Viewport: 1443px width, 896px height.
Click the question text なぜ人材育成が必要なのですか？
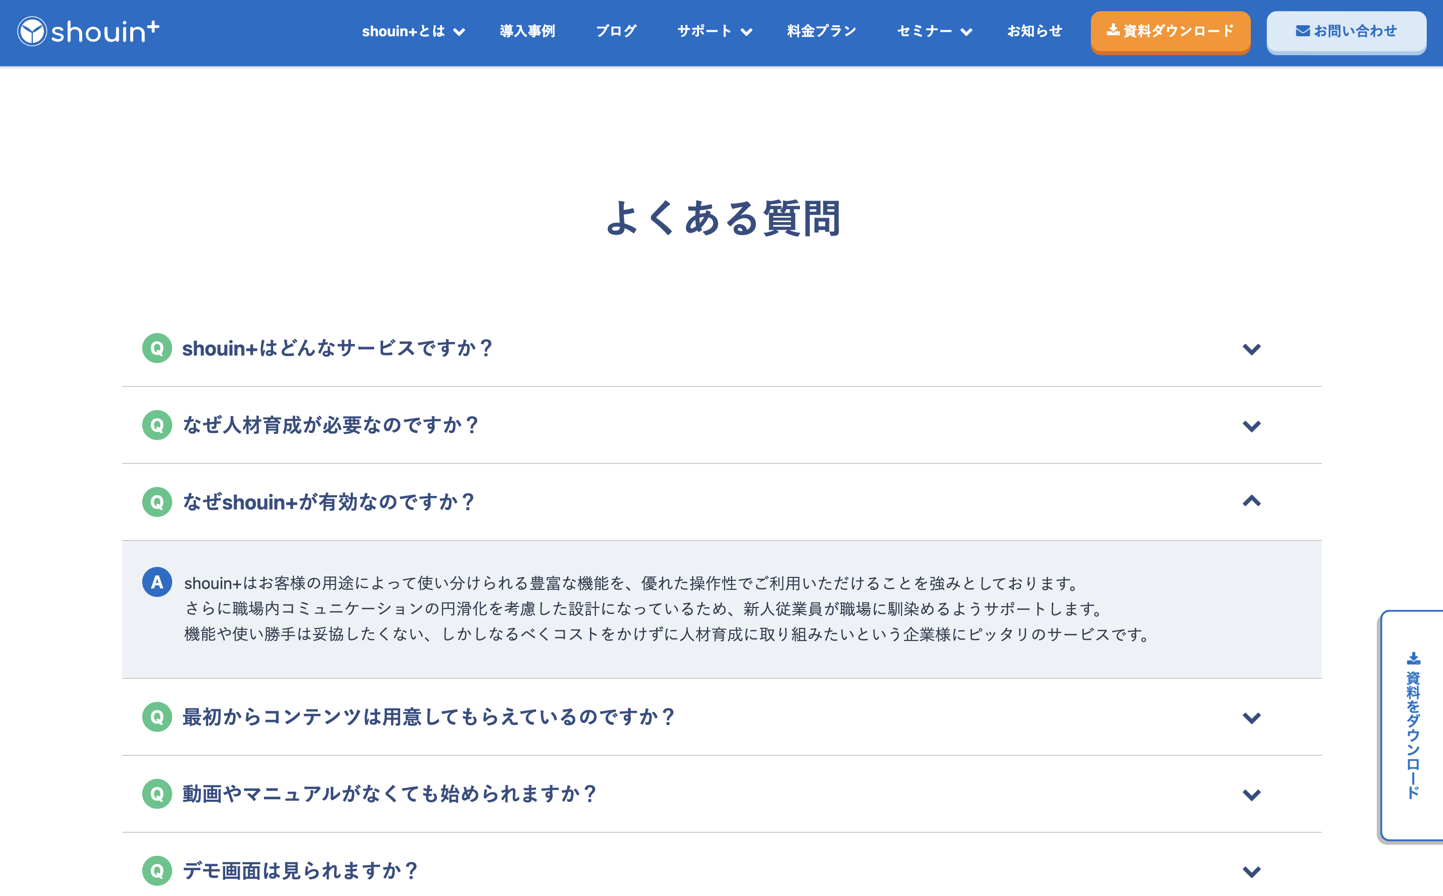click(331, 425)
